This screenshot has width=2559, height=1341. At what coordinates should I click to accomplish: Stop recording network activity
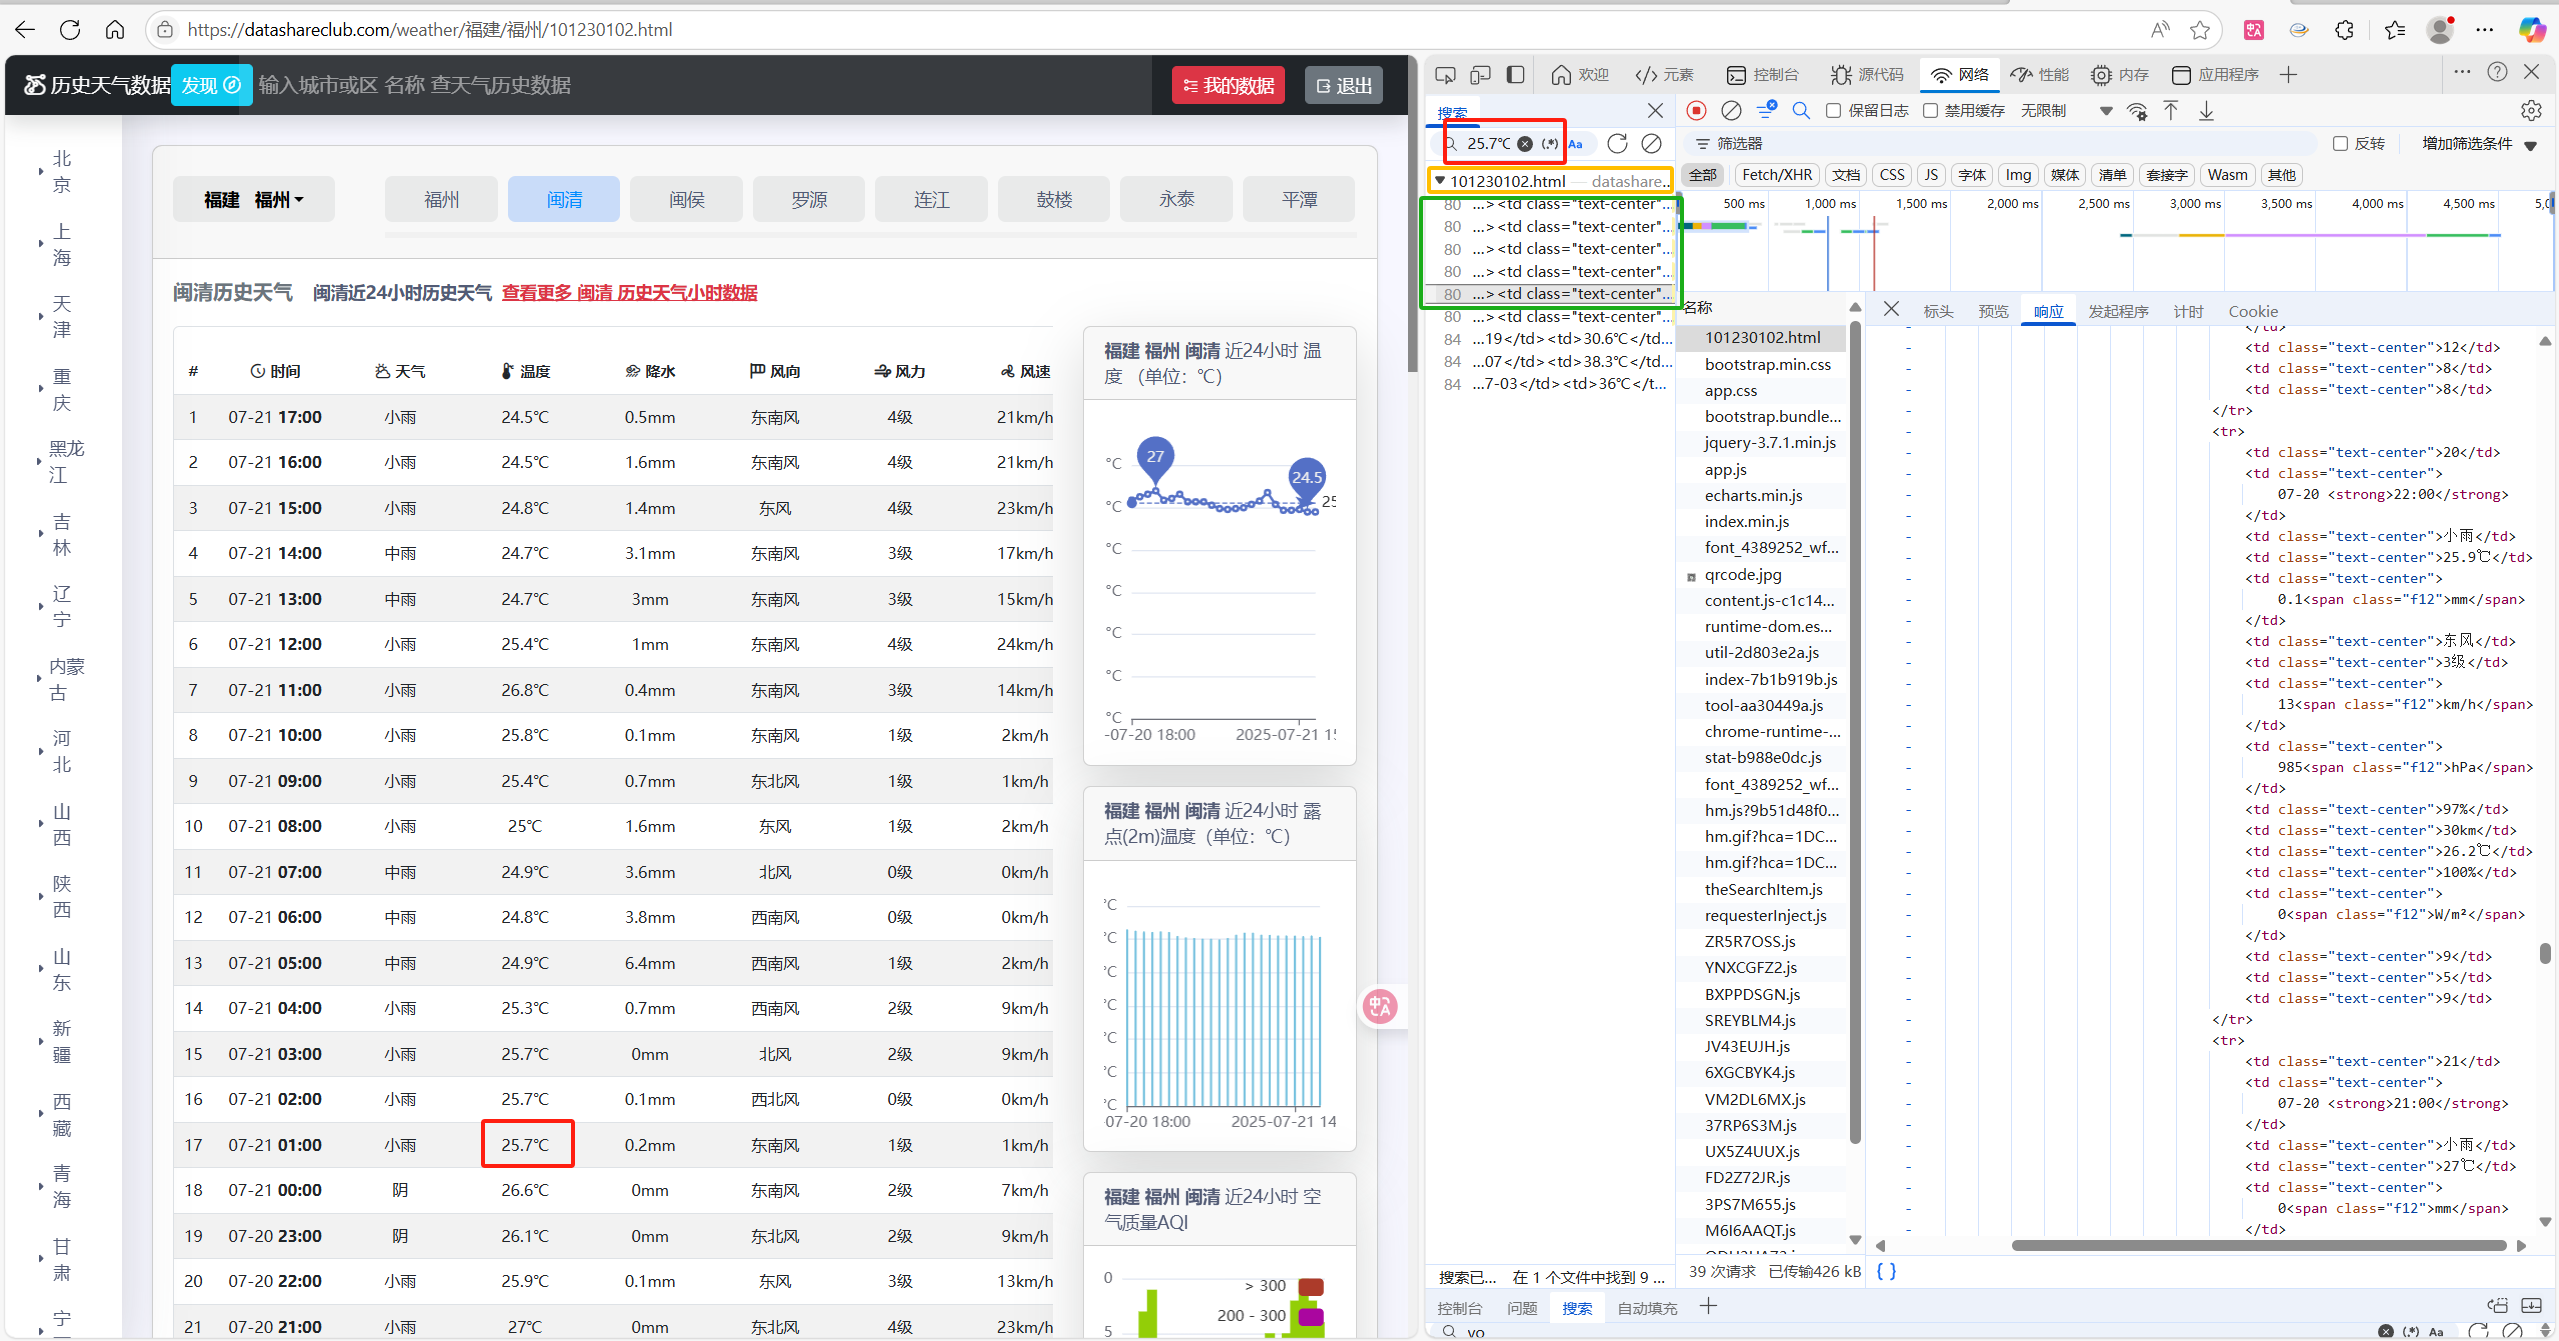(x=1696, y=110)
